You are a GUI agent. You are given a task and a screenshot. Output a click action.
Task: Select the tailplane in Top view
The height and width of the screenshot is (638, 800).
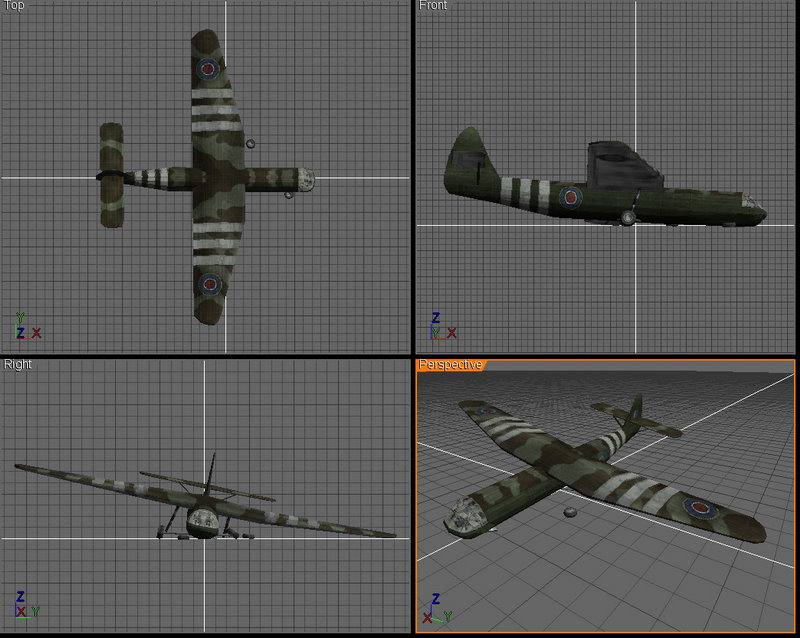click(x=111, y=175)
